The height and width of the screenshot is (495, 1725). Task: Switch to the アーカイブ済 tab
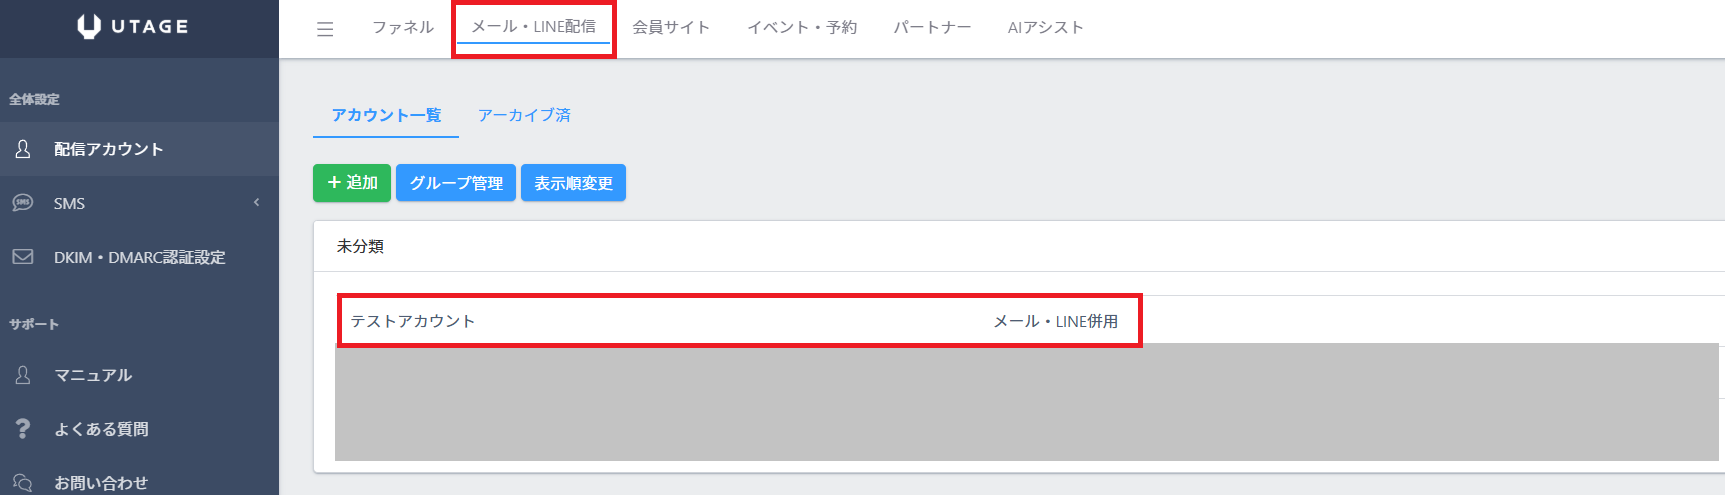[x=524, y=115]
